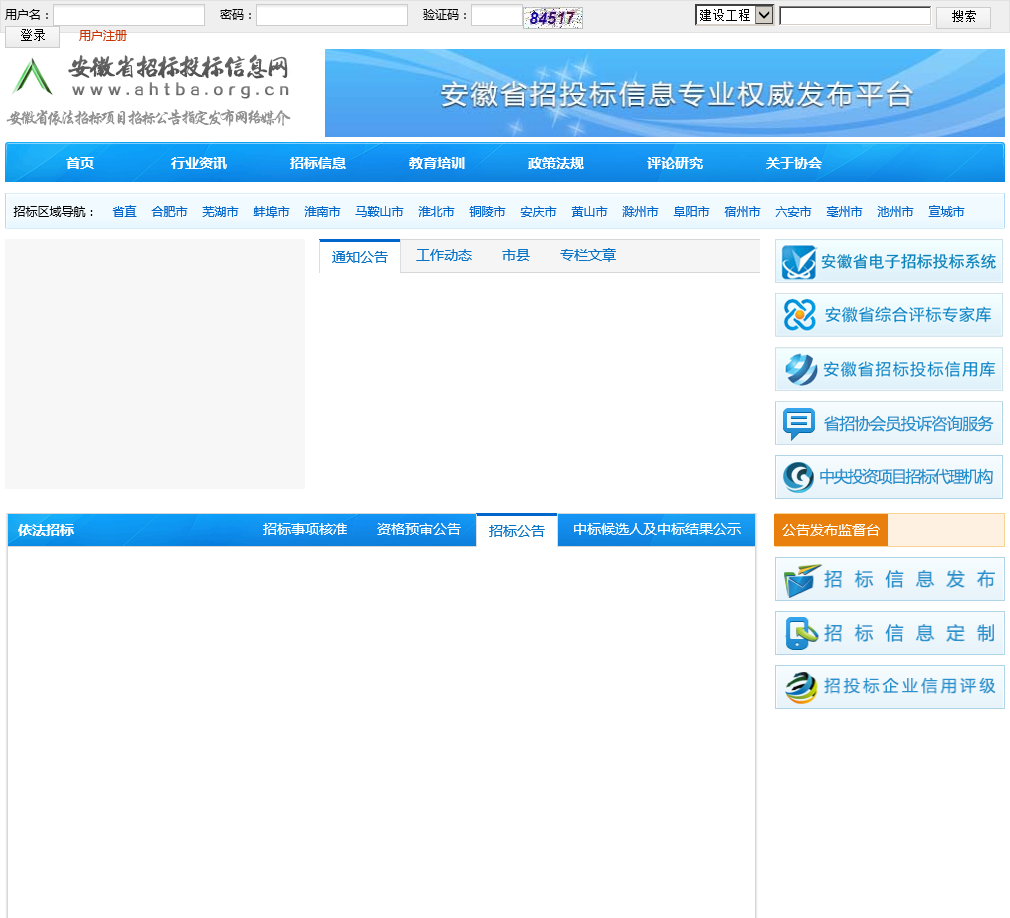Select 安庆市 in region navigation
Image resolution: width=1010 pixels, height=918 pixels.
538,211
